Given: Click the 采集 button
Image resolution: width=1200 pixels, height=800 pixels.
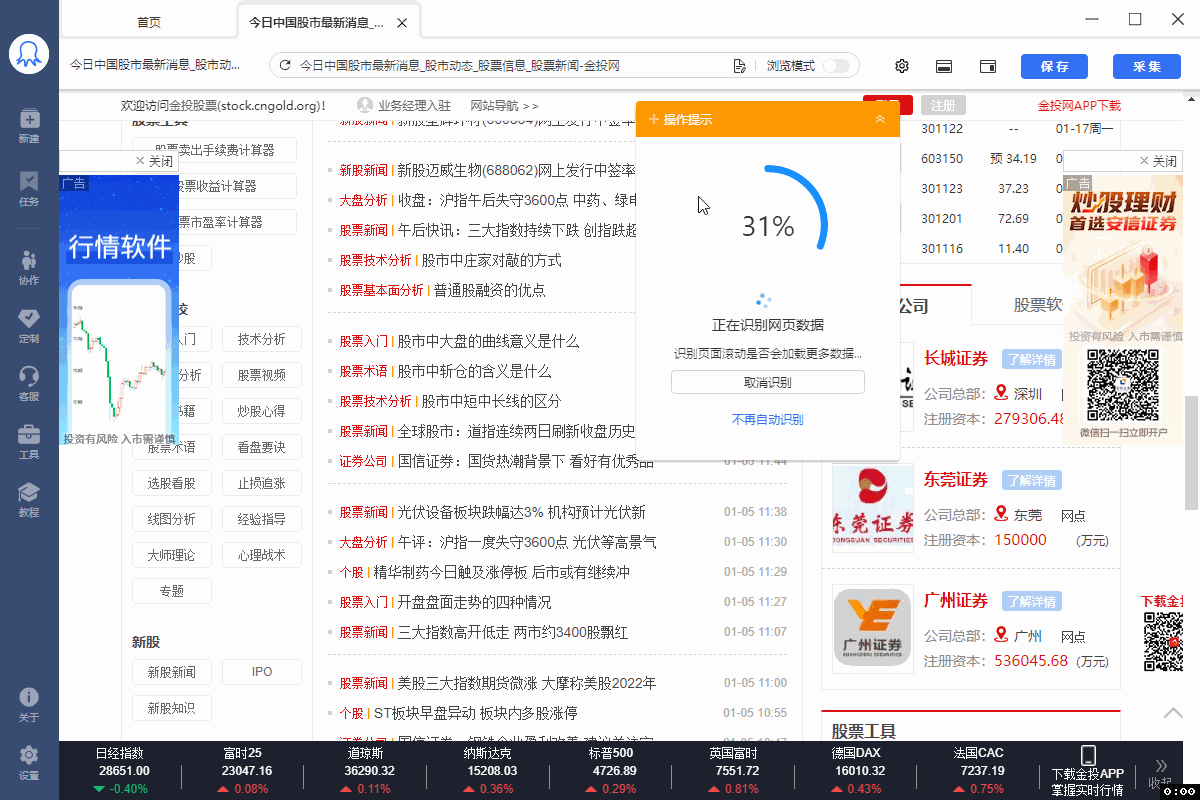Looking at the screenshot, I should coord(1146,66).
